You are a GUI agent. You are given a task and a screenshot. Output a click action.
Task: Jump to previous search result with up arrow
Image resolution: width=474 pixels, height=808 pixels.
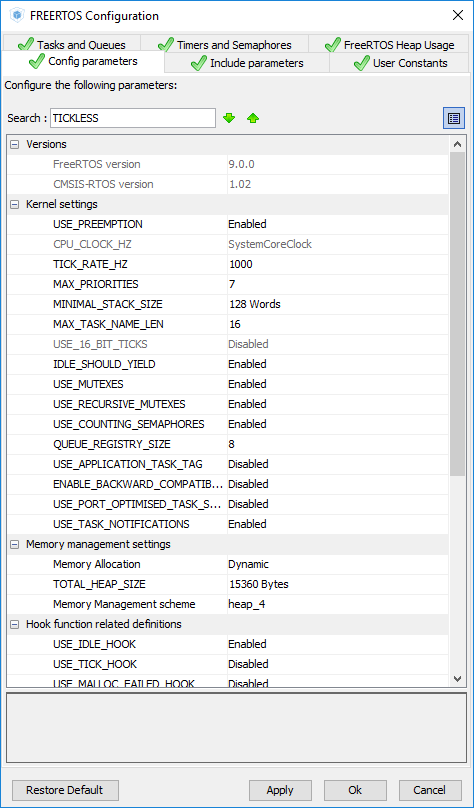click(x=252, y=119)
